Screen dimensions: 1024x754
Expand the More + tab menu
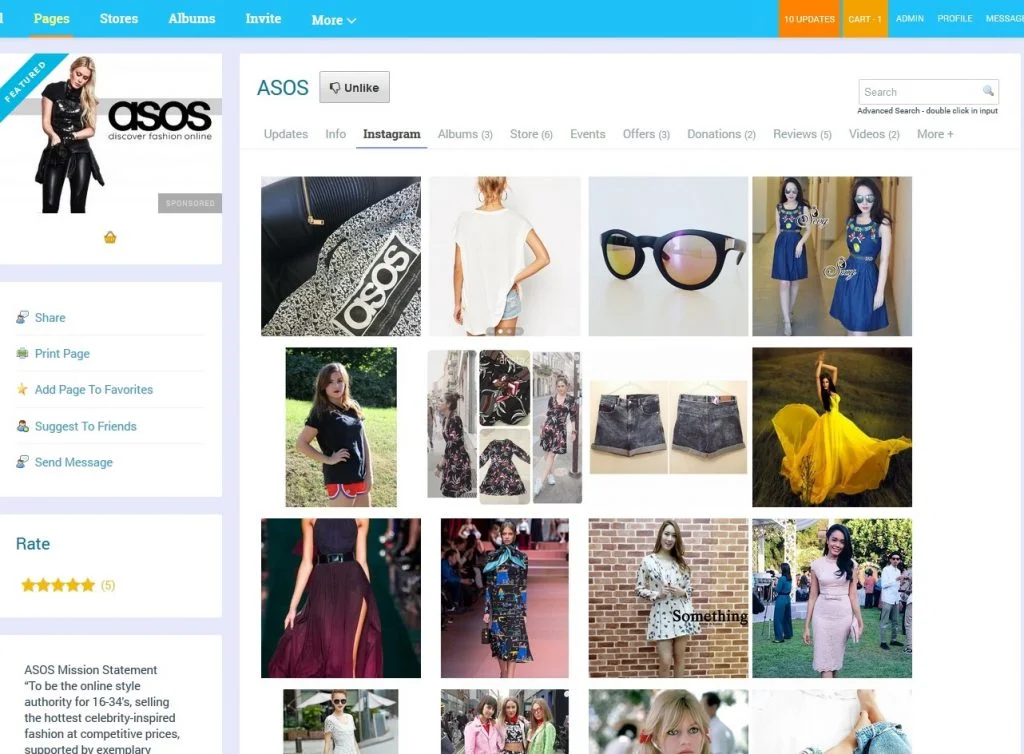[935, 134]
